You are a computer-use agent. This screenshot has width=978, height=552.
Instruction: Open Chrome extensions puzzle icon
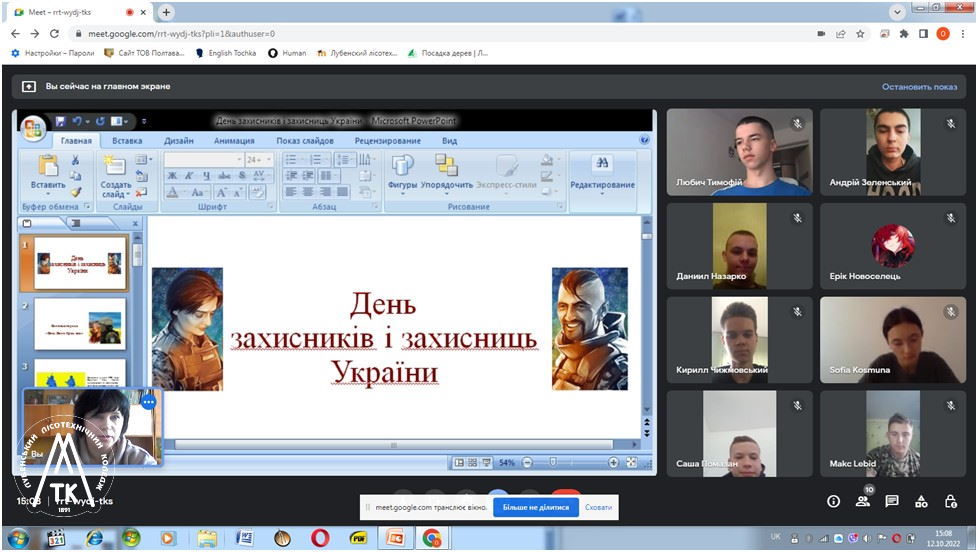point(904,34)
